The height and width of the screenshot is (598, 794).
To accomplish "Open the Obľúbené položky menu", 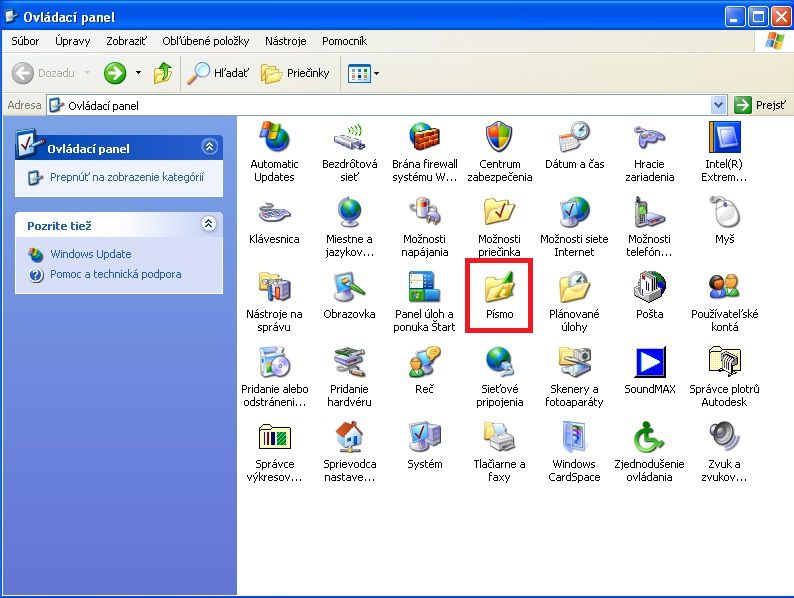I will click(x=206, y=41).
